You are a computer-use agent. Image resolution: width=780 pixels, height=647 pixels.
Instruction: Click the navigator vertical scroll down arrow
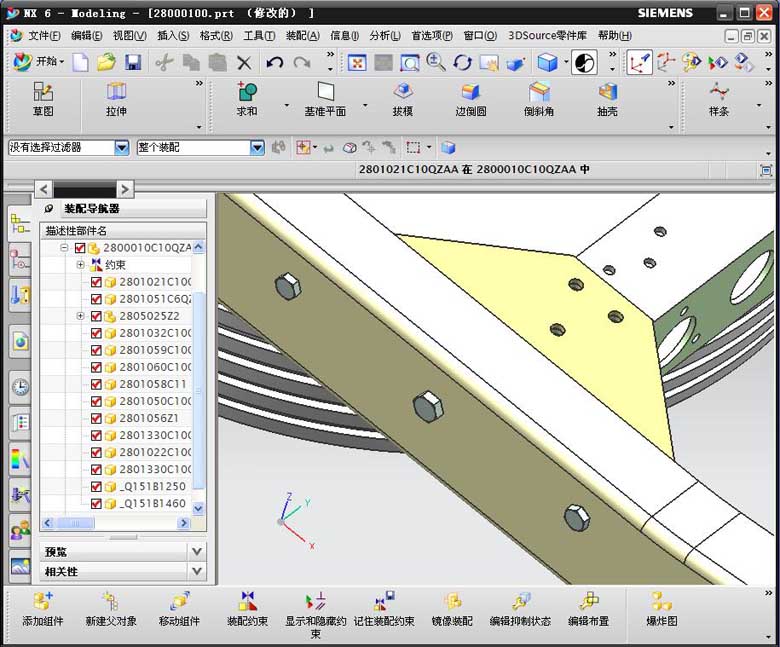198,508
